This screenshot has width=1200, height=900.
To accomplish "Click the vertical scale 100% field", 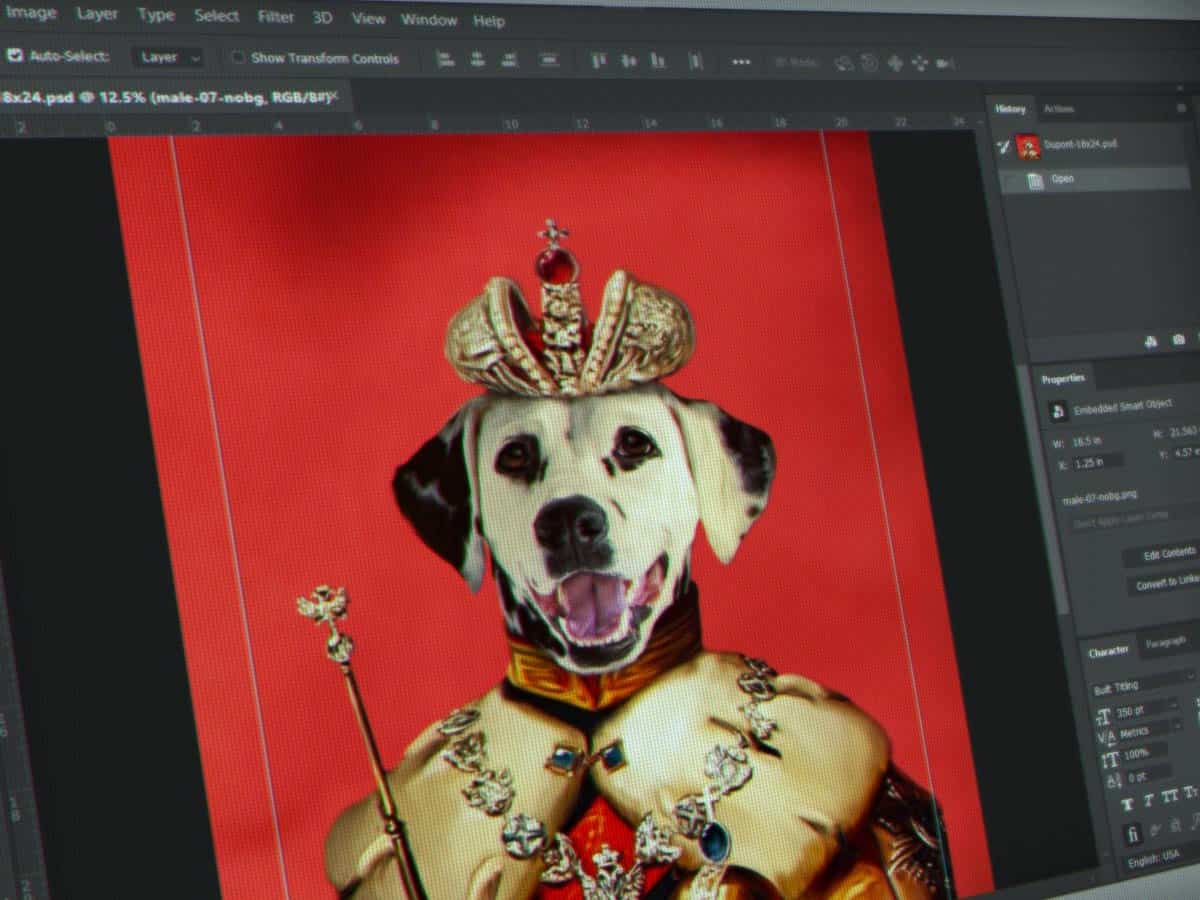I will (1144, 753).
